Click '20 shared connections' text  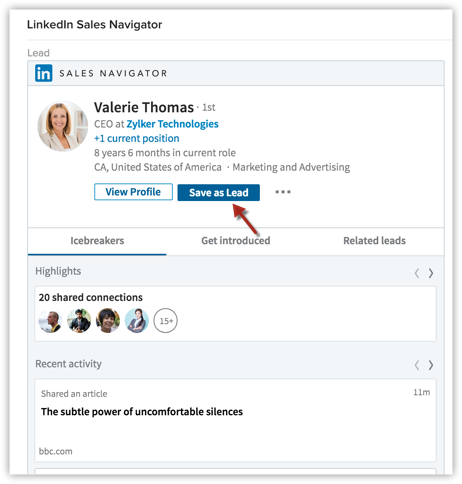click(91, 297)
